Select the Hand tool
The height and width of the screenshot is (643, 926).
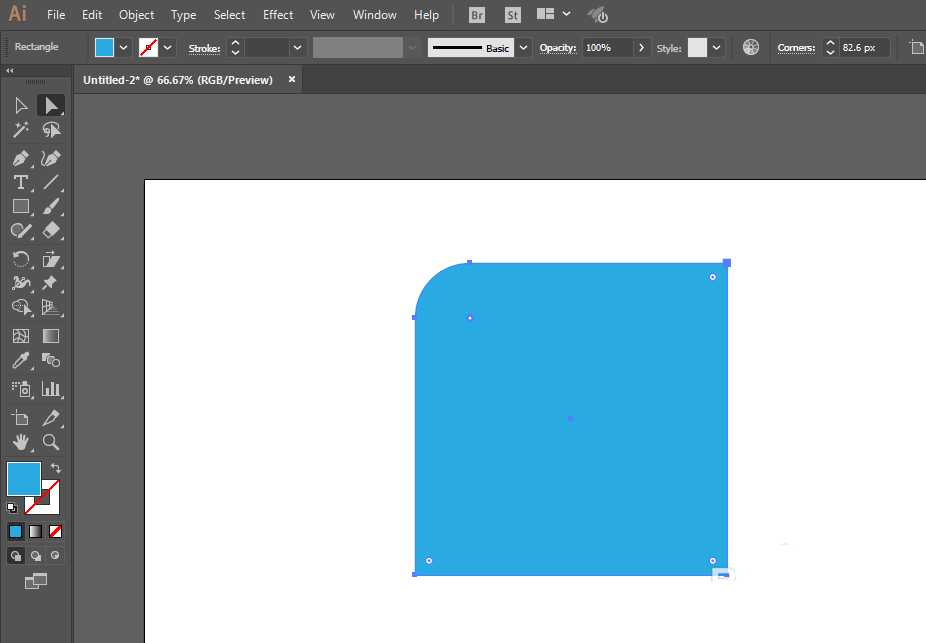pyautogui.click(x=20, y=441)
